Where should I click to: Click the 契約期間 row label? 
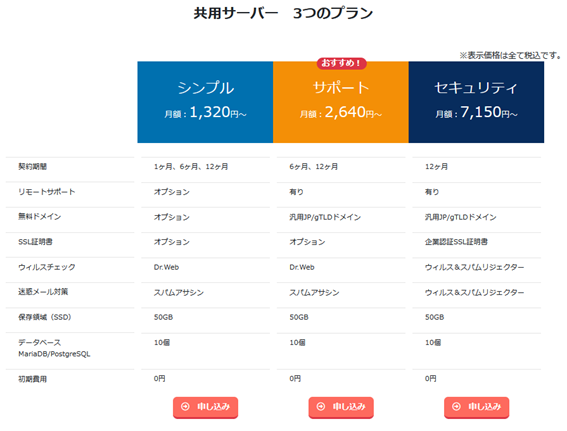33,167
